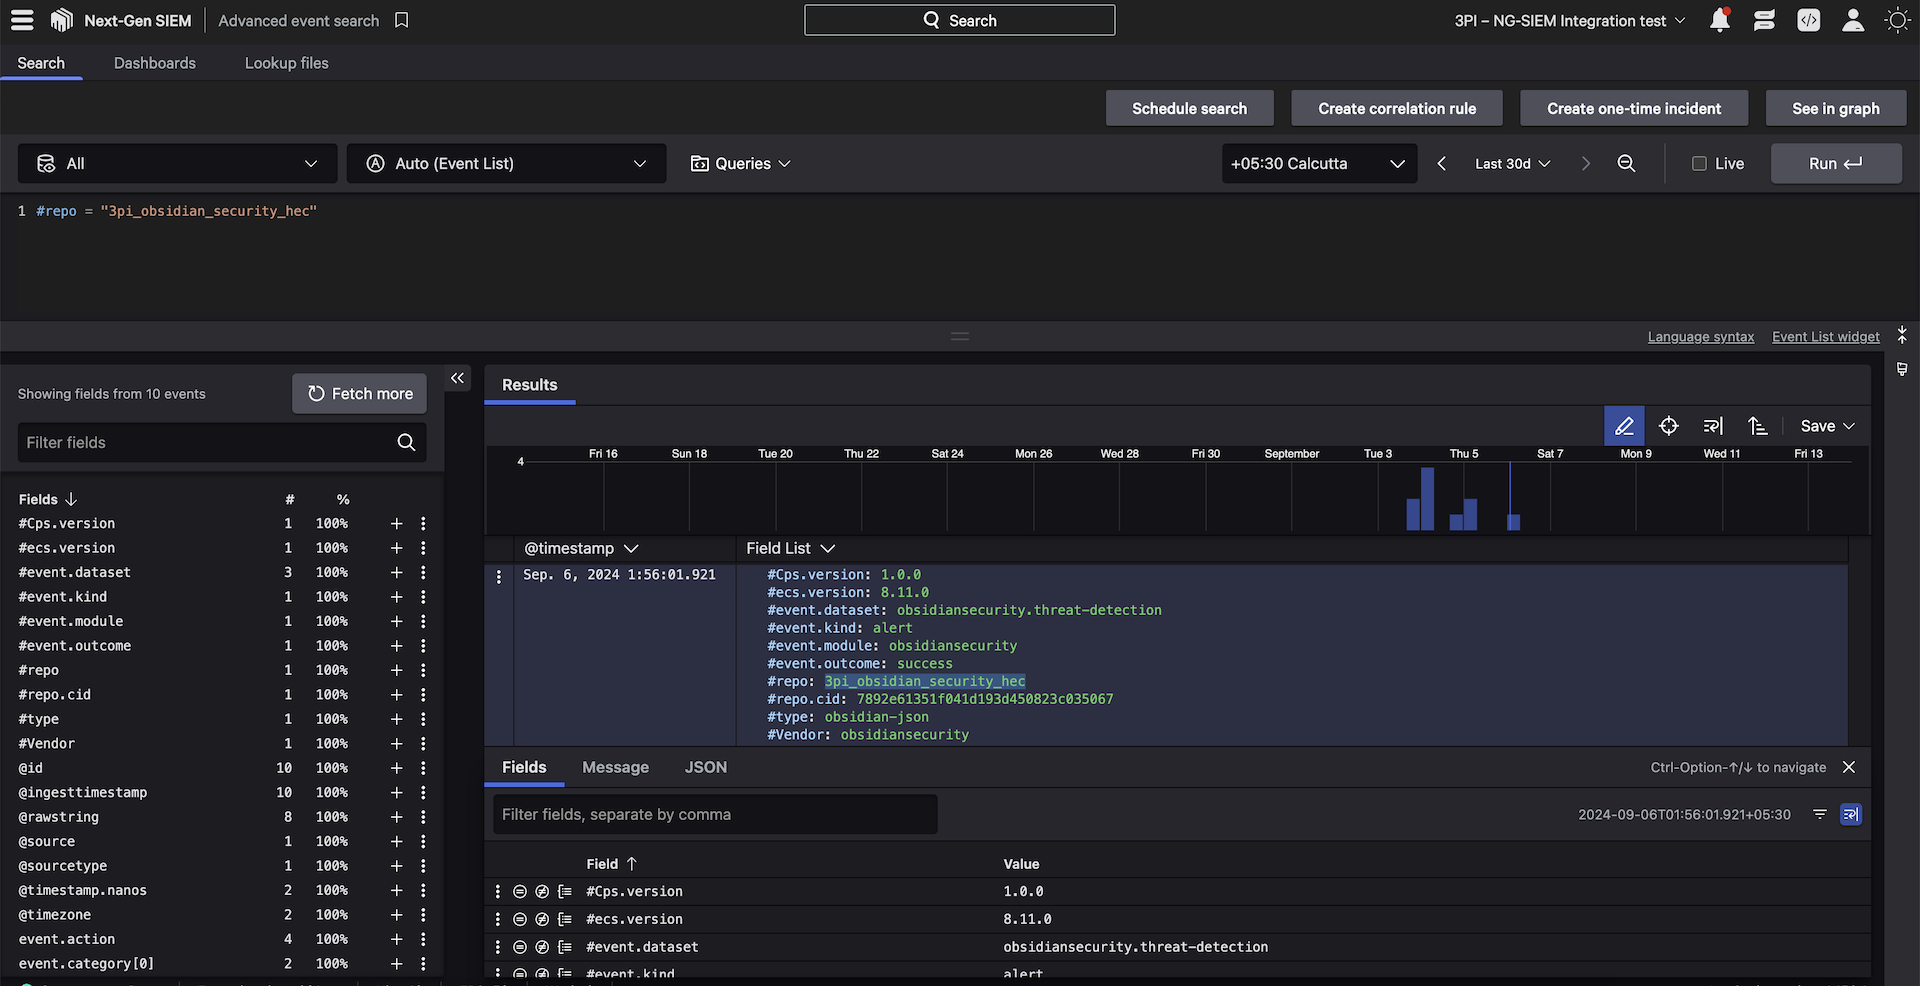The height and width of the screenshot is (986, 1920).
Task: Open the +05:30 Calcutta timezone dropdown
Action: [x=1318, y=163]
